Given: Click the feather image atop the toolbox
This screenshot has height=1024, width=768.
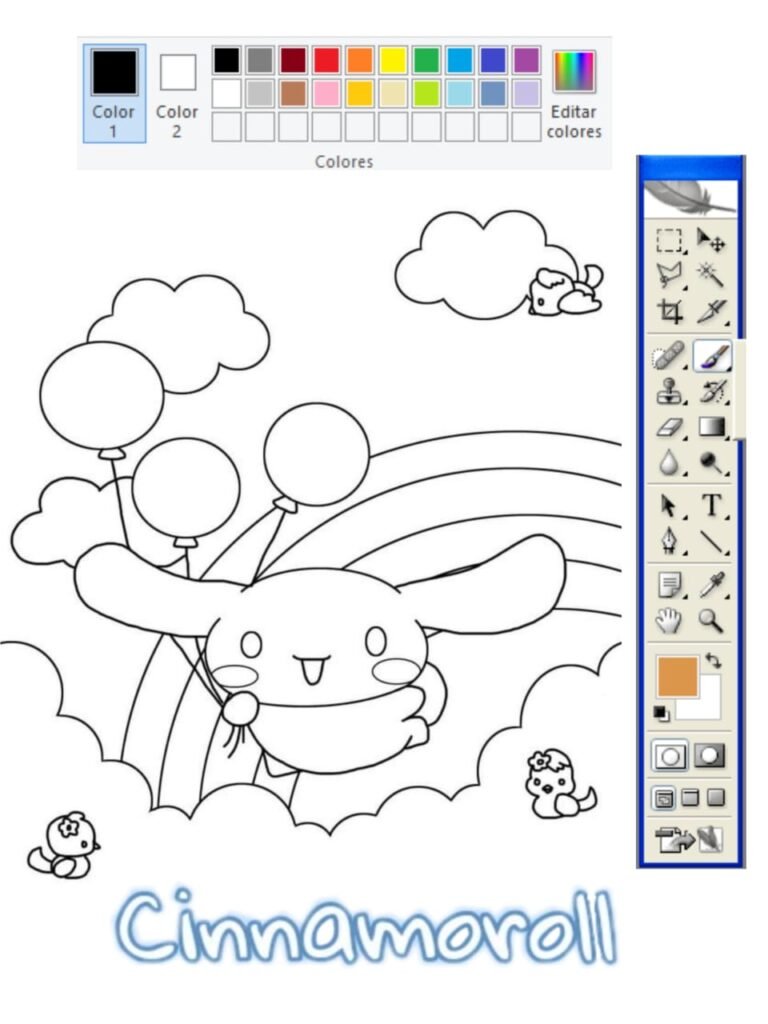Looking at the screenshot, I should [x=691, y=199].
